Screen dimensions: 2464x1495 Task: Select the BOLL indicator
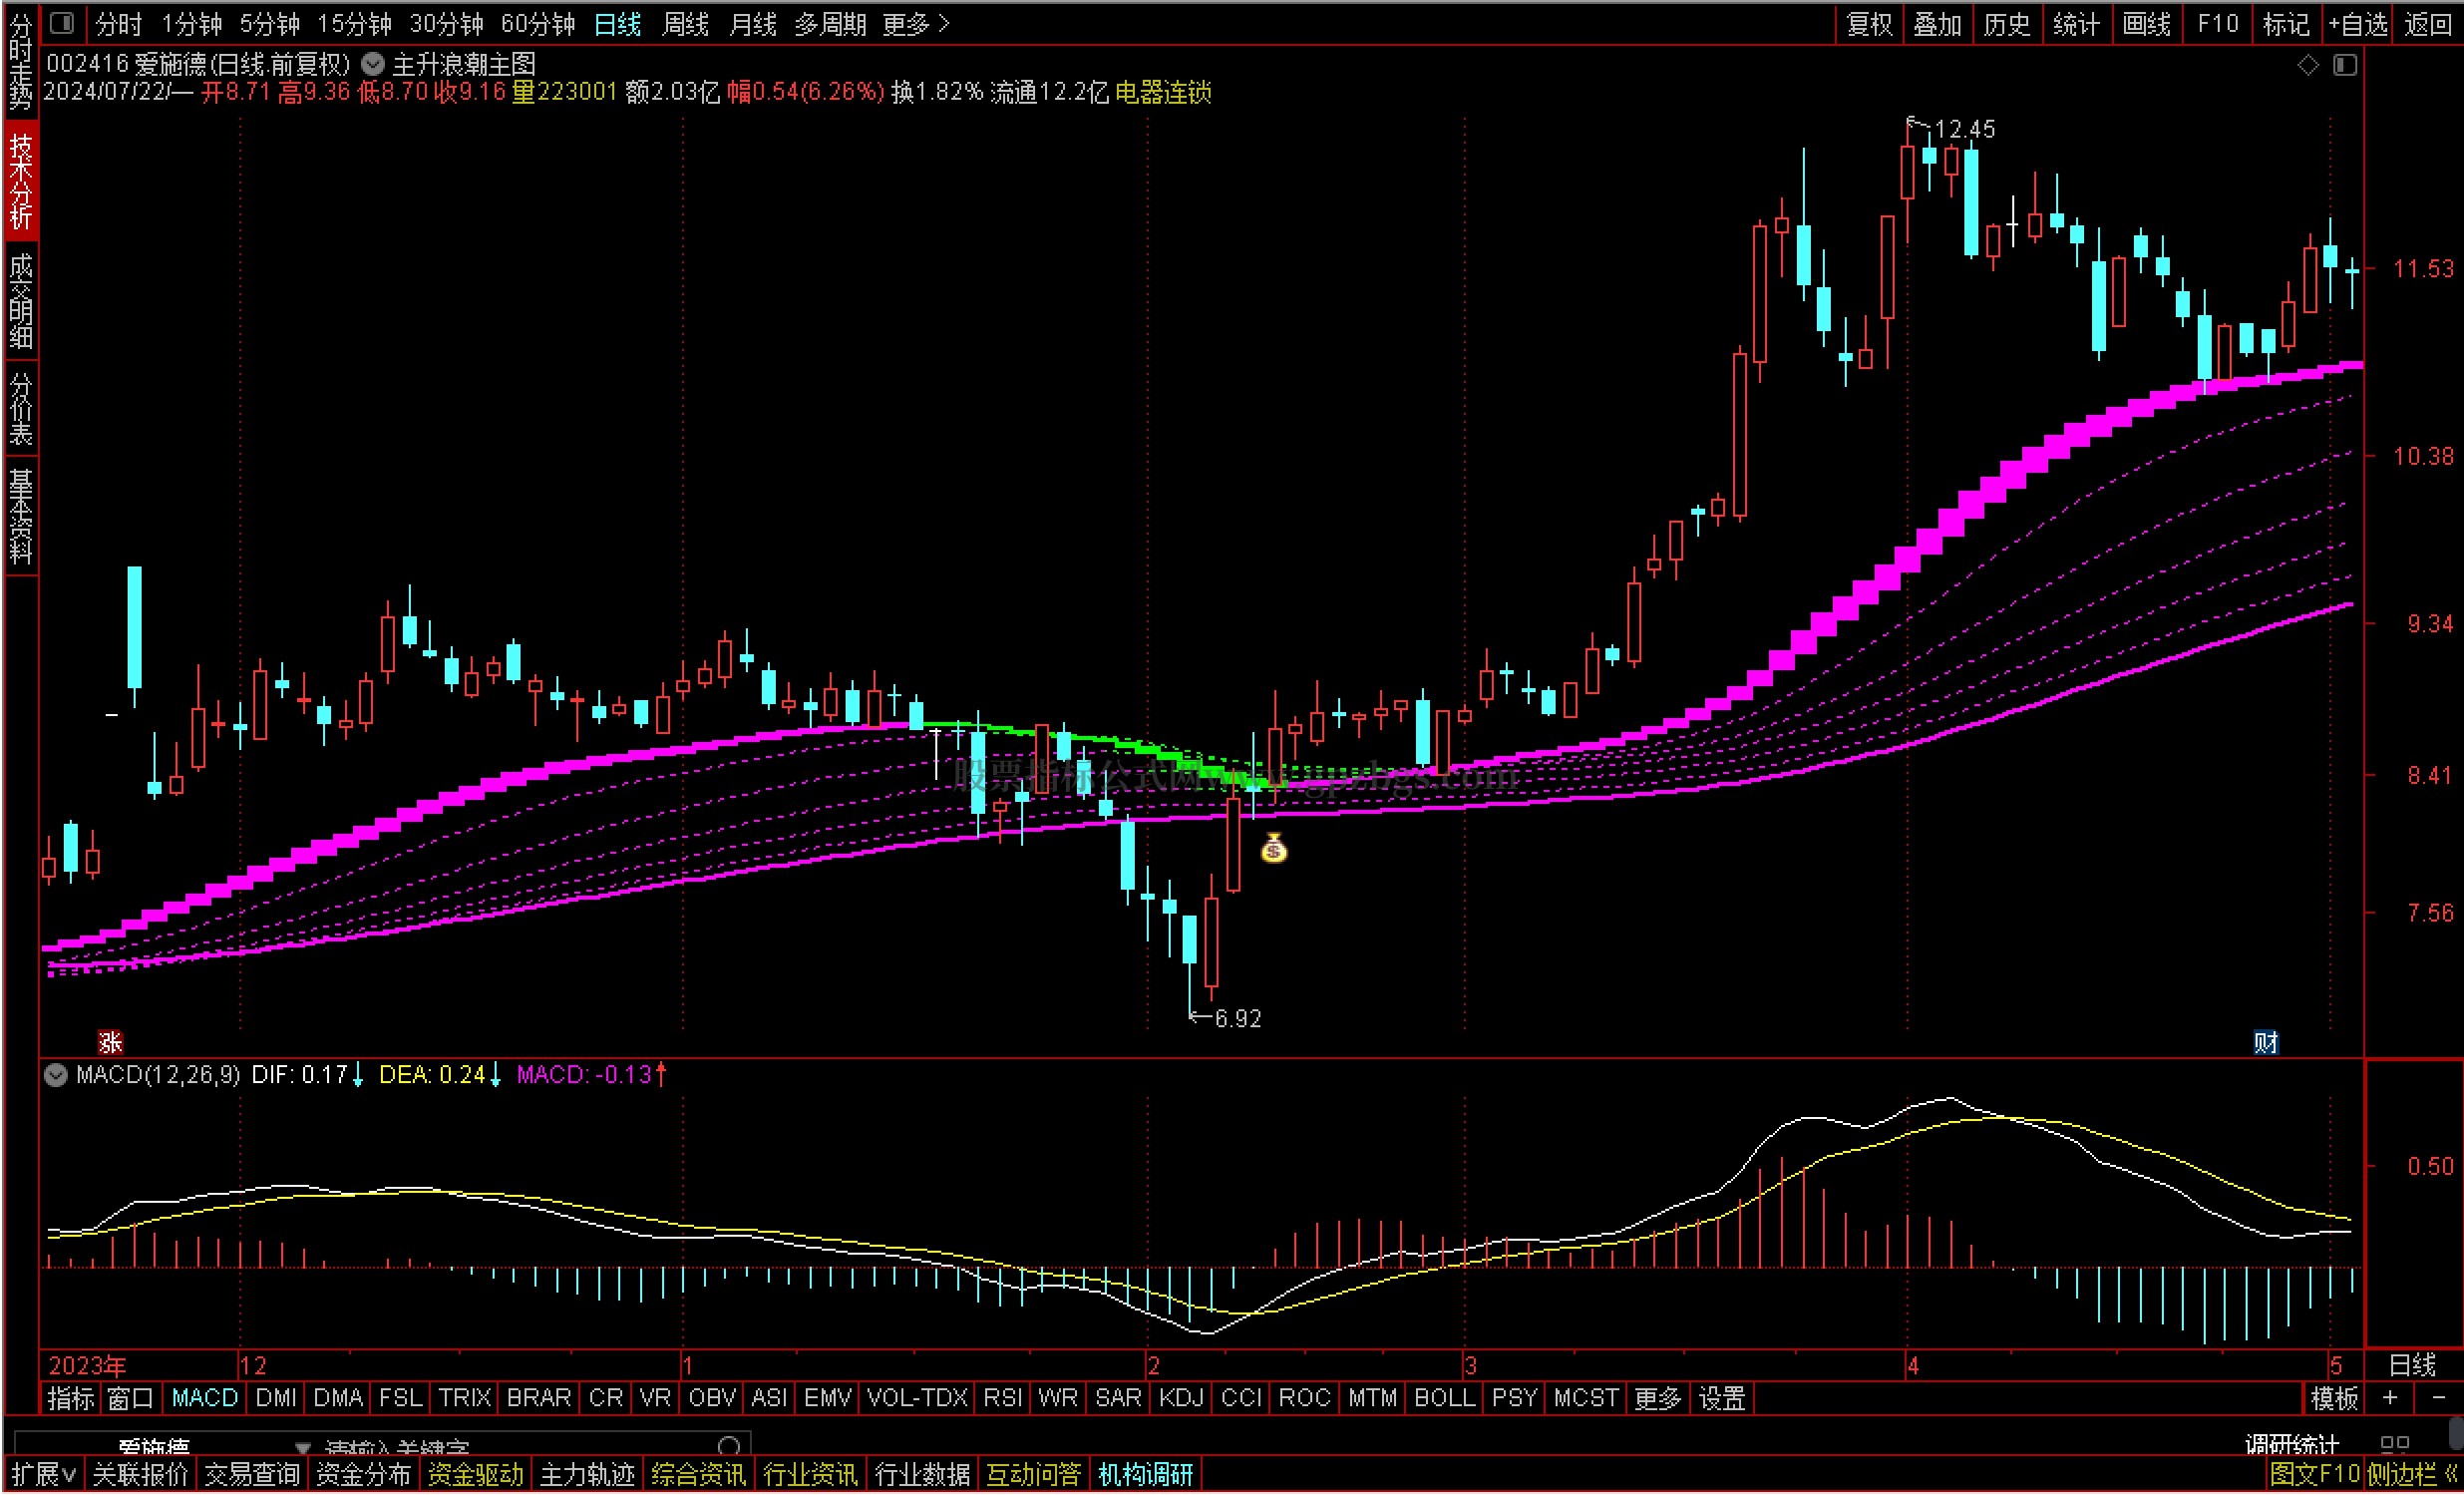tap(1444, 1398)
